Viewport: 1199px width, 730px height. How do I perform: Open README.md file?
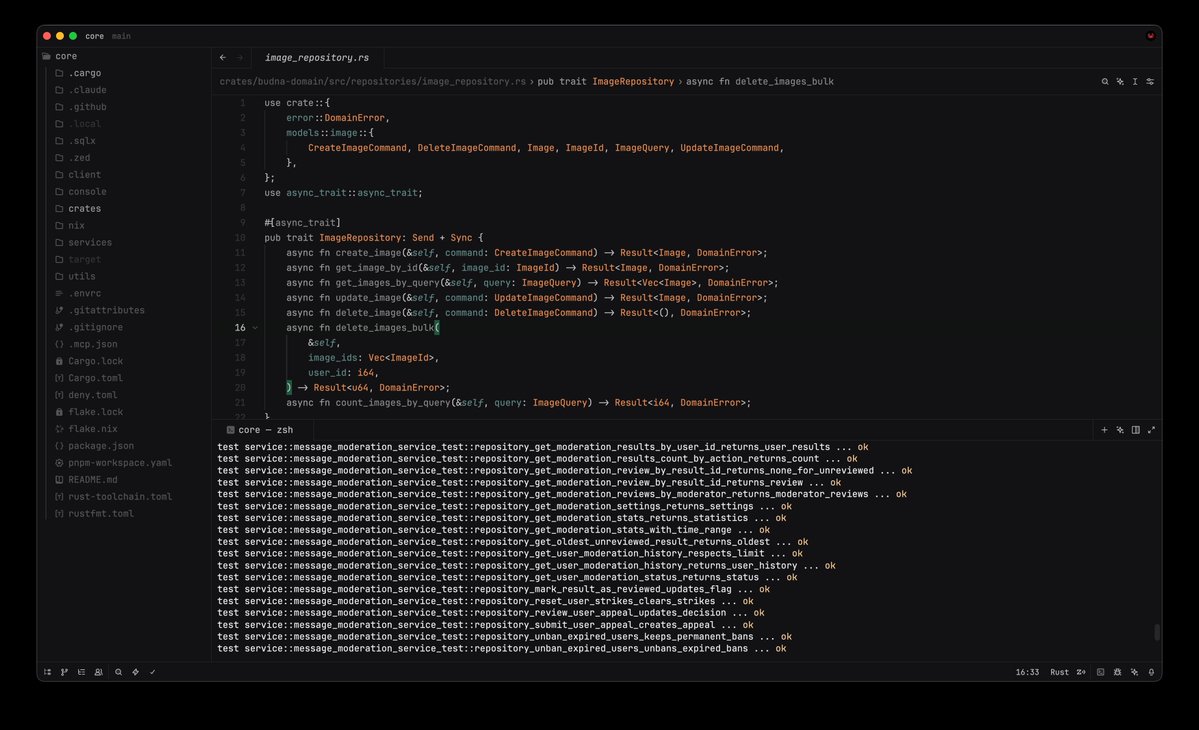point(93,479)
